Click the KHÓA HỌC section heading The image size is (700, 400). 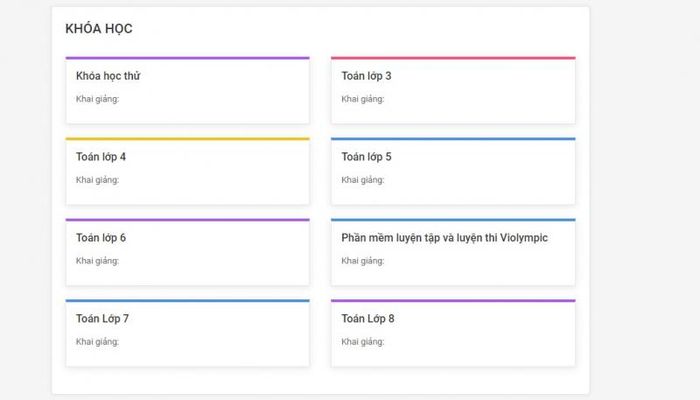click(x=99, y=29)
